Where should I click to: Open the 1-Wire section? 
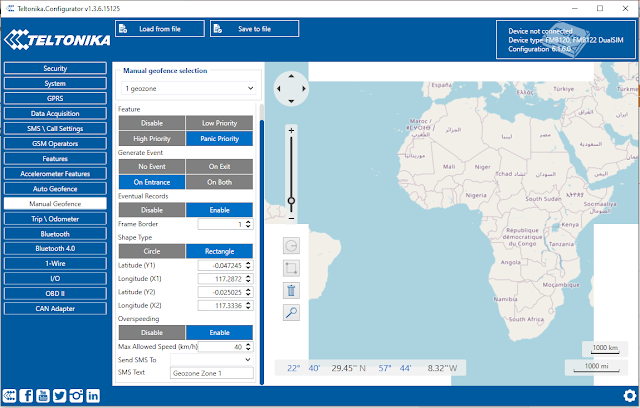pos(55,264)
